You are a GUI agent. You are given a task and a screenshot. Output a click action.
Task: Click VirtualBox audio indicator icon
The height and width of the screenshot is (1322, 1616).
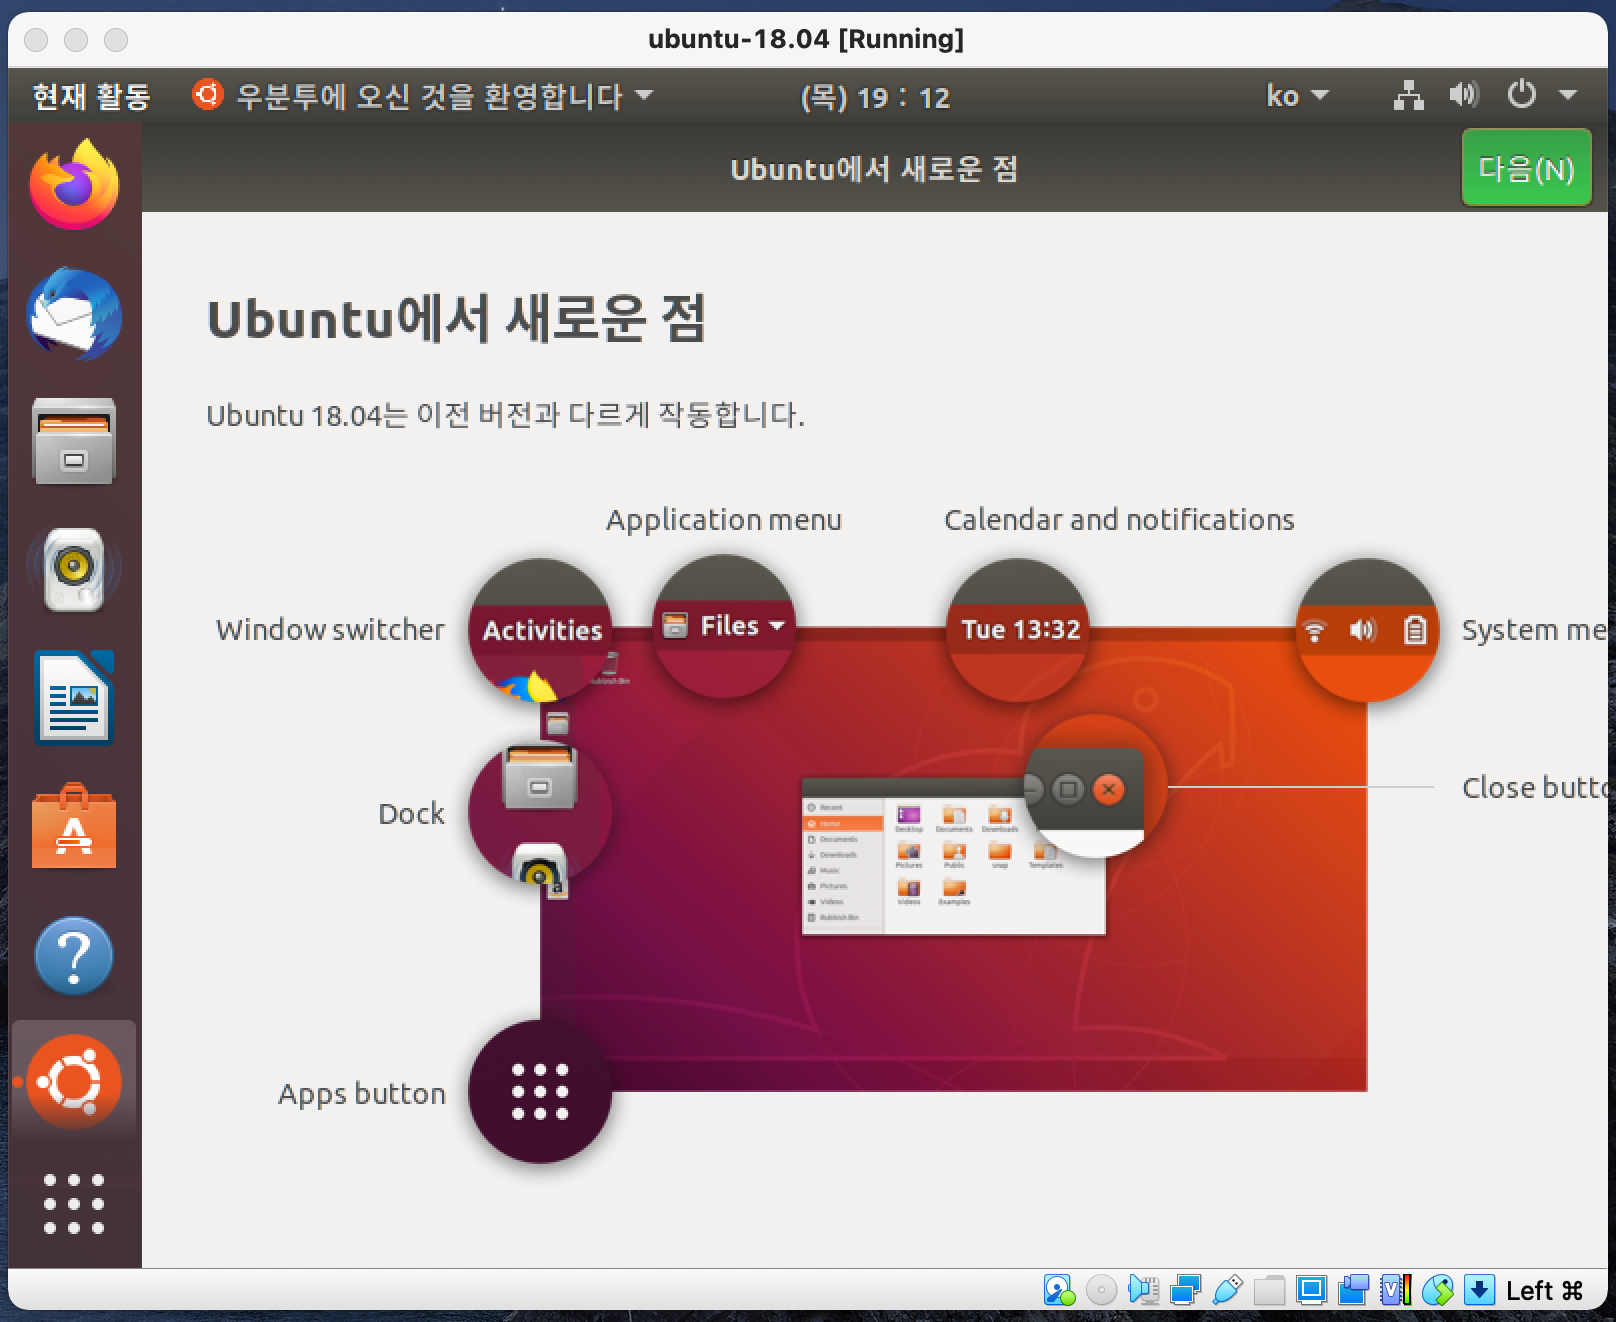[1143, 1290]
